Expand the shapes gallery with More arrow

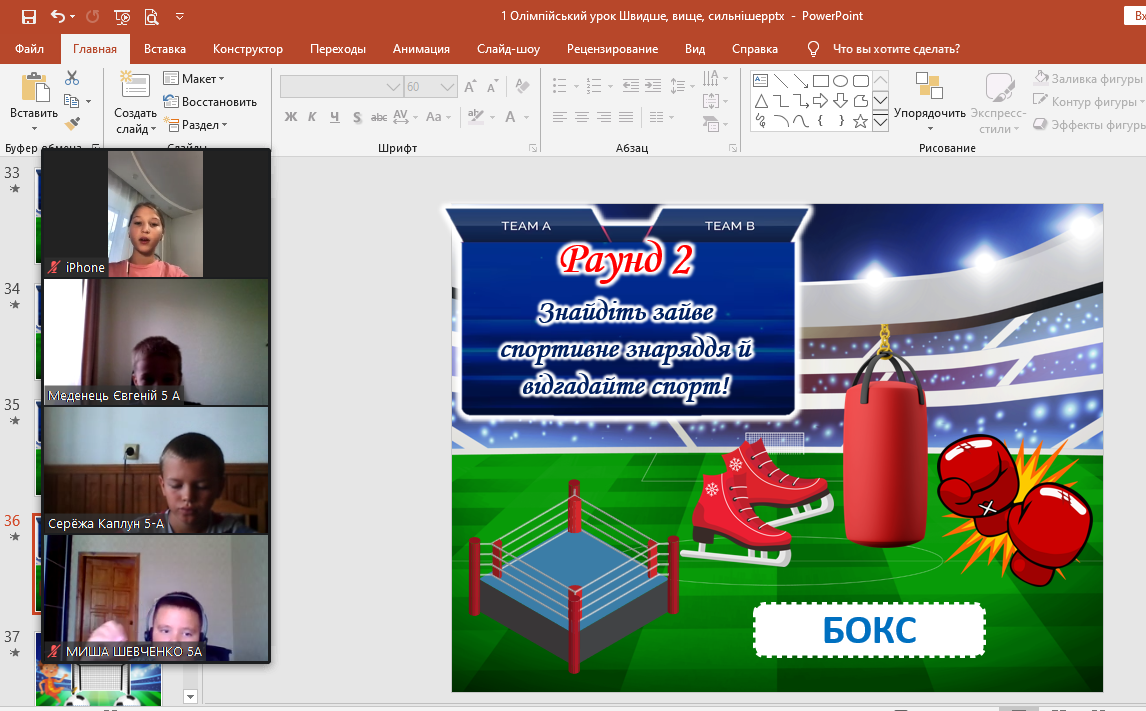click(x=881, y=122)
